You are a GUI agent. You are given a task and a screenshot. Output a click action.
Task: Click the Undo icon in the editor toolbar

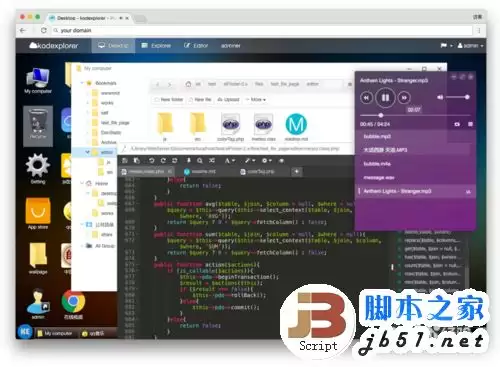pyautogui.click(x=152, y=161)
